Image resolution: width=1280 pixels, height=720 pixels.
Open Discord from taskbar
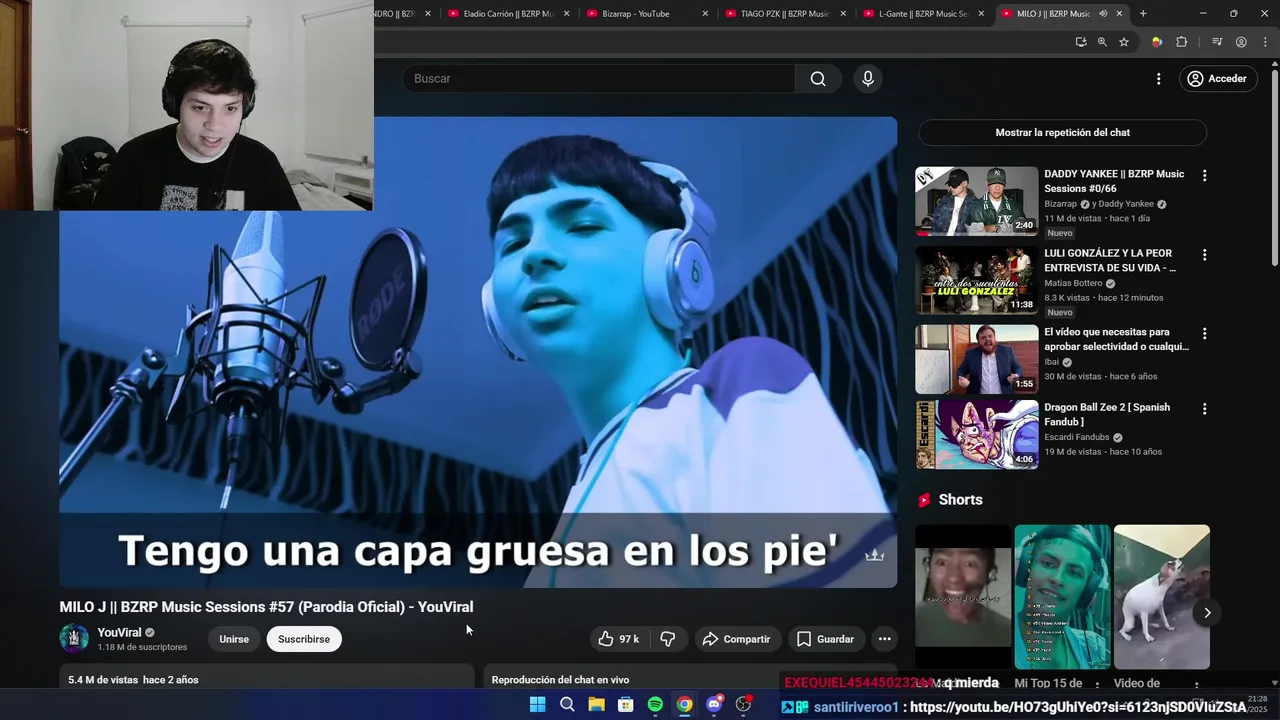click(x=714, y=705)
